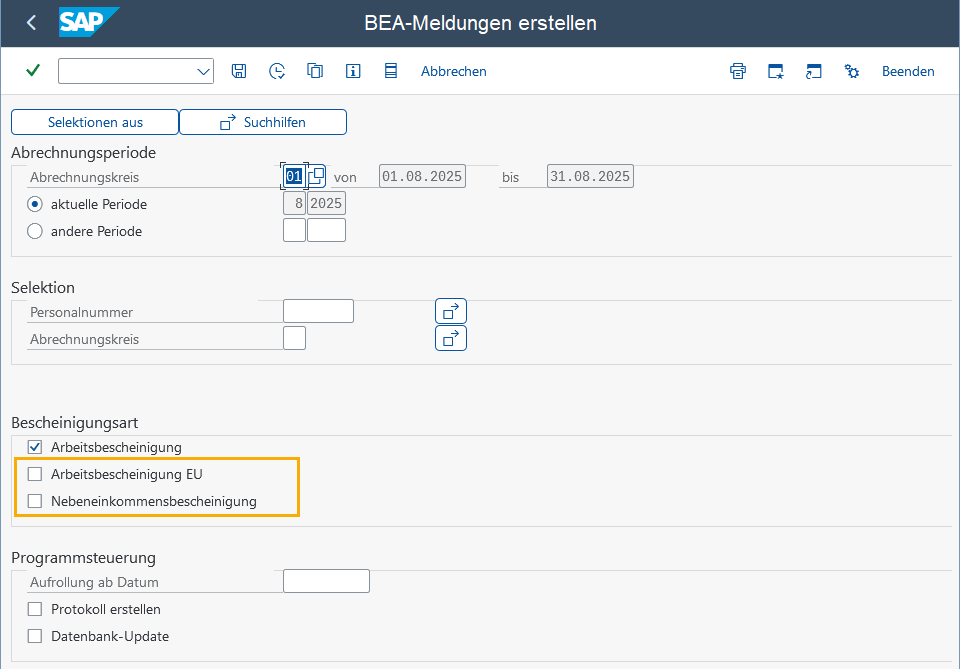Image resolution: width=960 pixels, height=669 pixels.
Task: Click the green checkmark confirm icon
Action: pyautogui.click(x=33, y=70)
